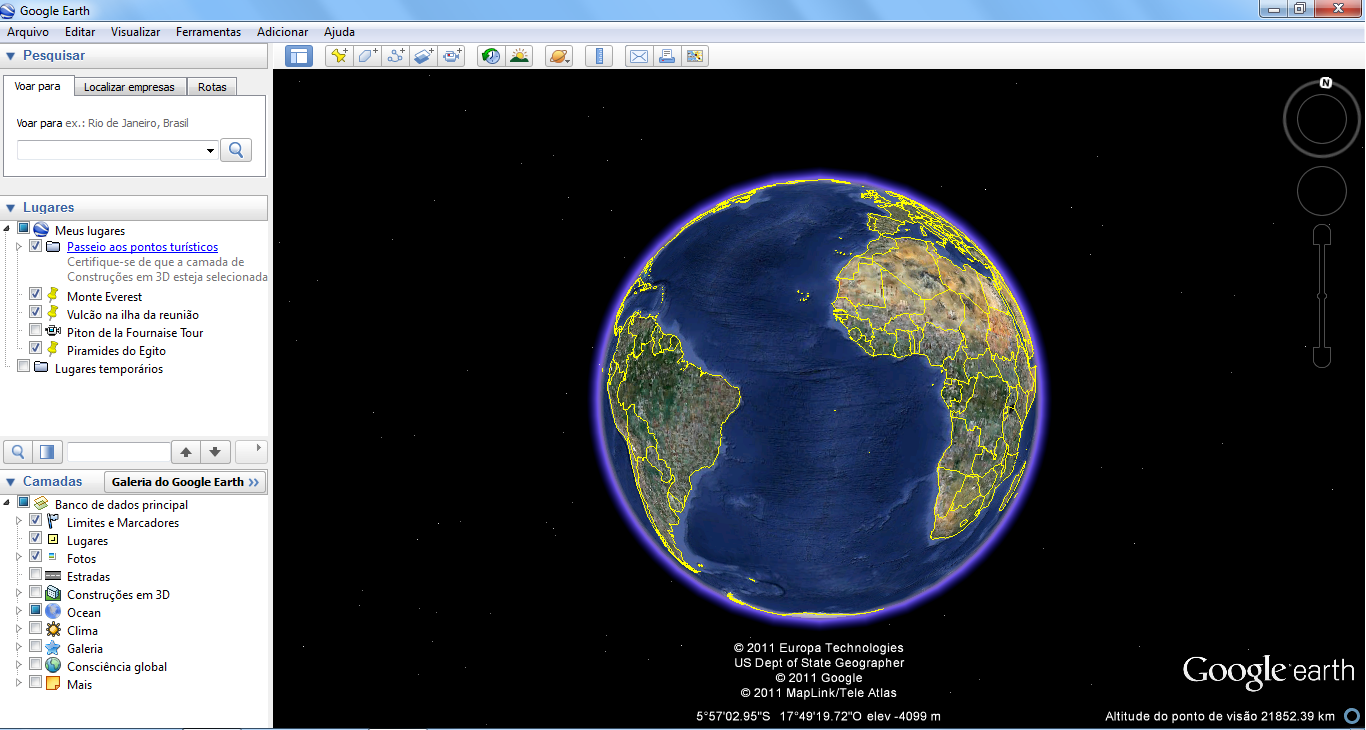This screenshot has width=1366, height=730.
Task: Toggle sunlight across the landscape
Action: pyautogui.click(x=519, y=56)
